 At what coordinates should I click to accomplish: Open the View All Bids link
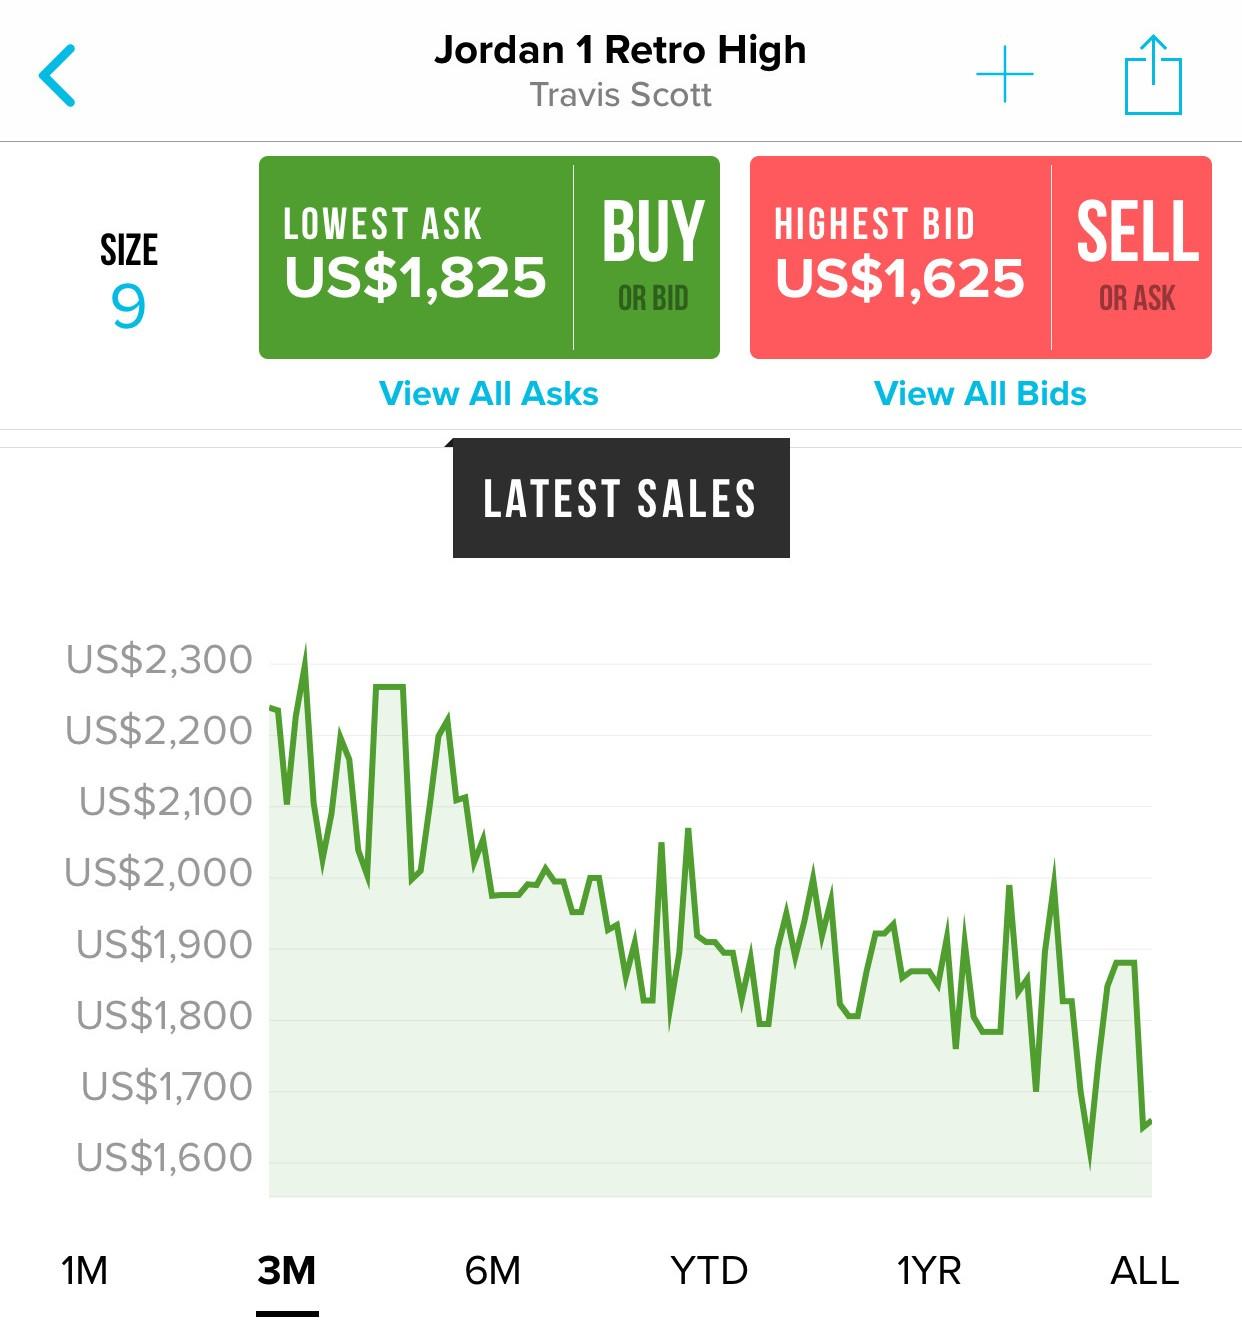point(980,394)
